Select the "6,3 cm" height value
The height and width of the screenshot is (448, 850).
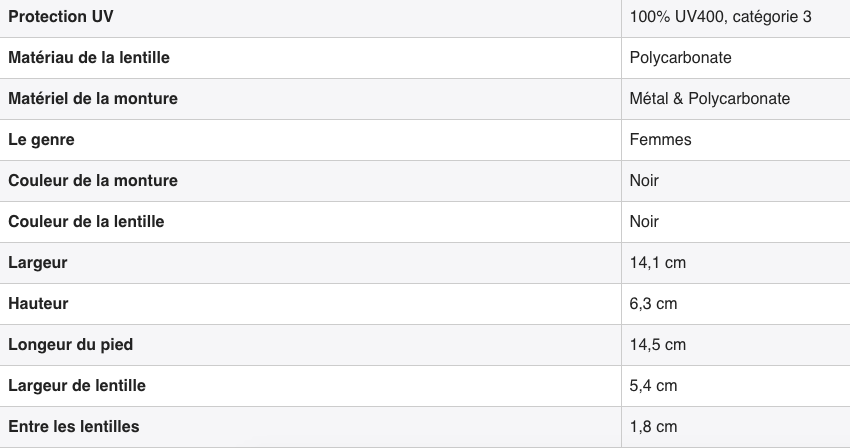pos(653,304)
